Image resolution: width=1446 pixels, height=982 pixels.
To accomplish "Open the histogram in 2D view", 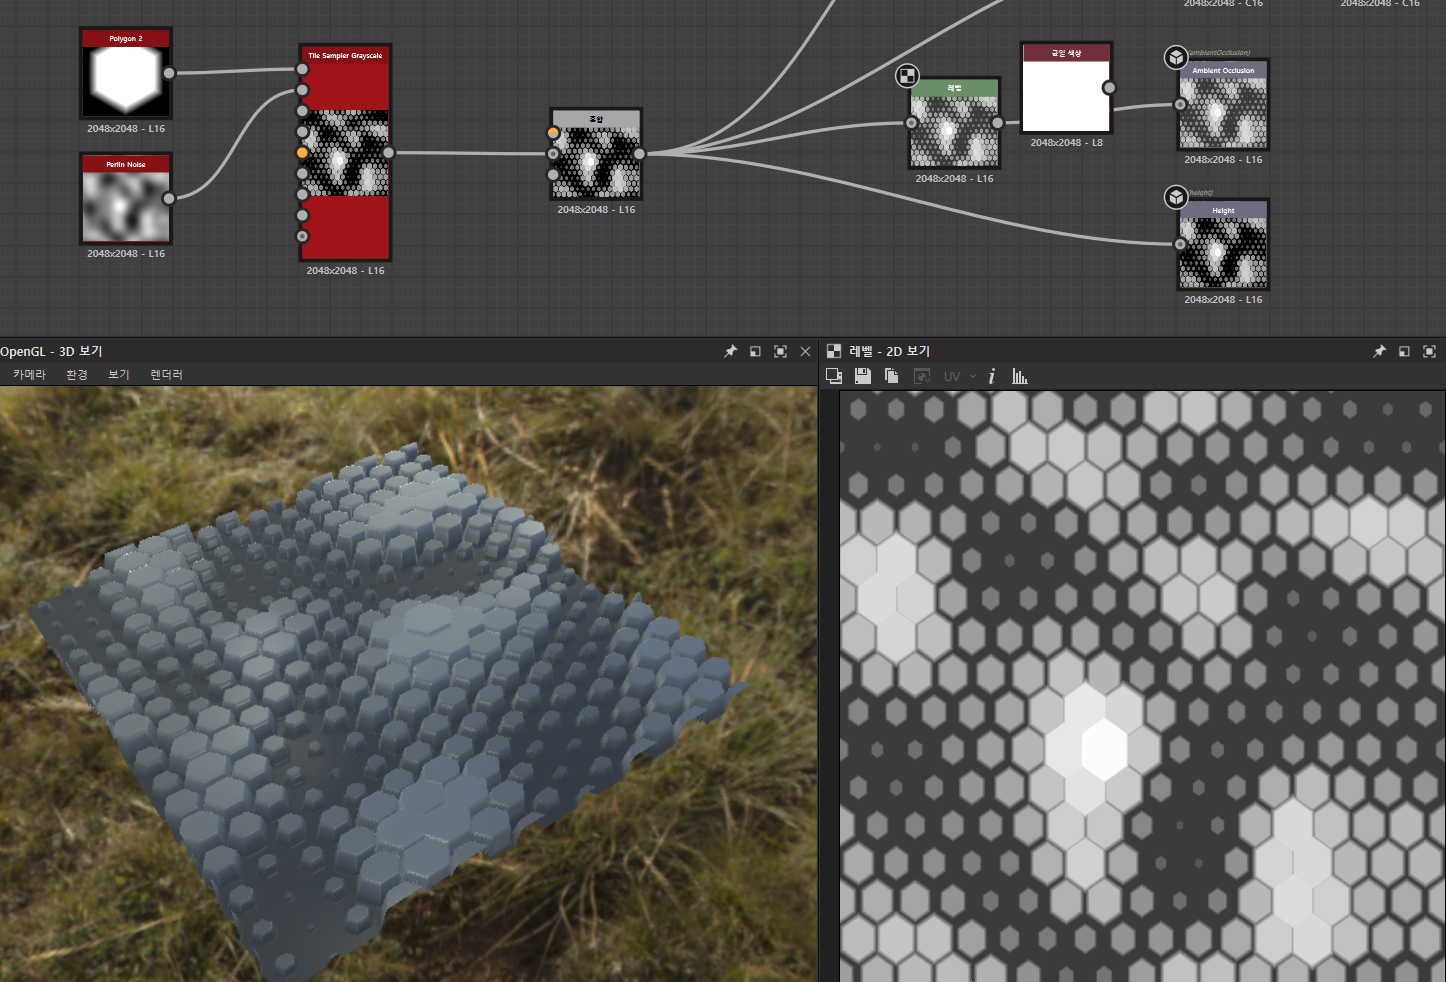I will 1019,376.
